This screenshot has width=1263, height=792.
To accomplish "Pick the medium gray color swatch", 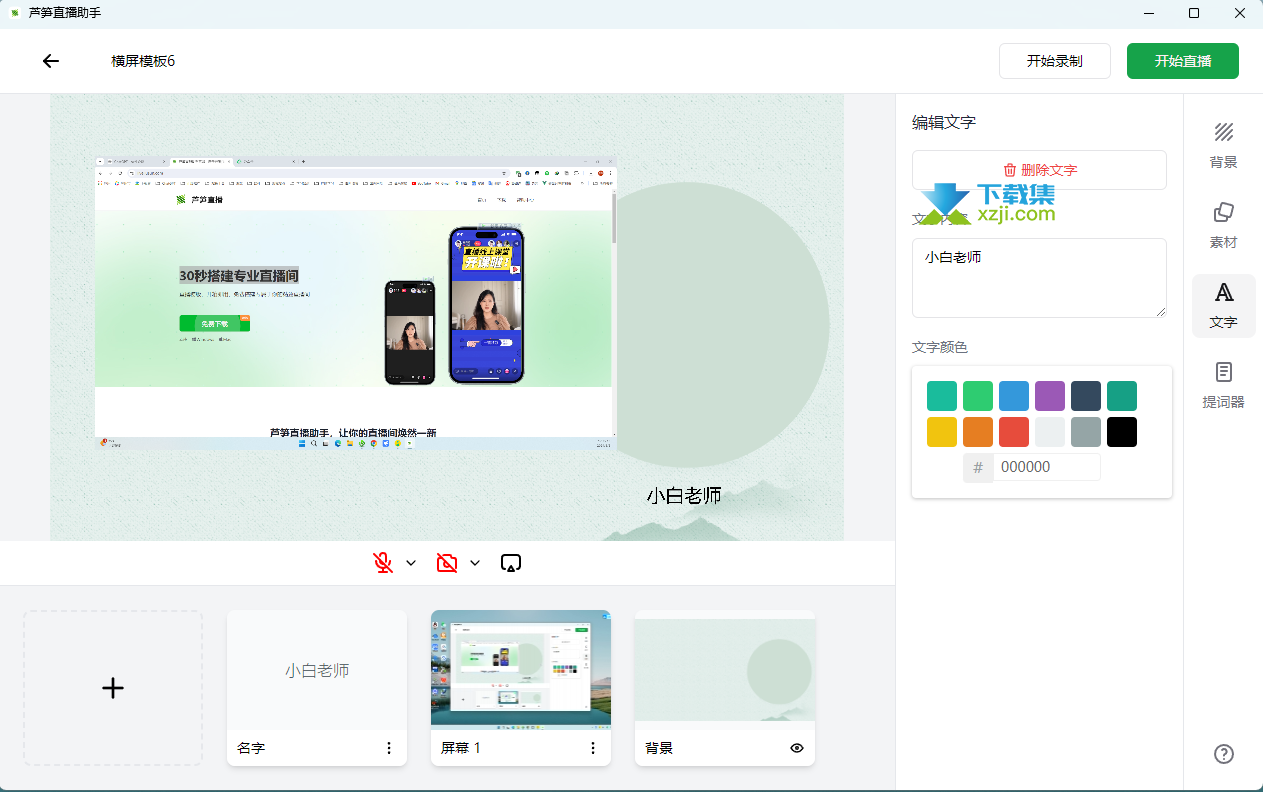I will pos(1086,432).
